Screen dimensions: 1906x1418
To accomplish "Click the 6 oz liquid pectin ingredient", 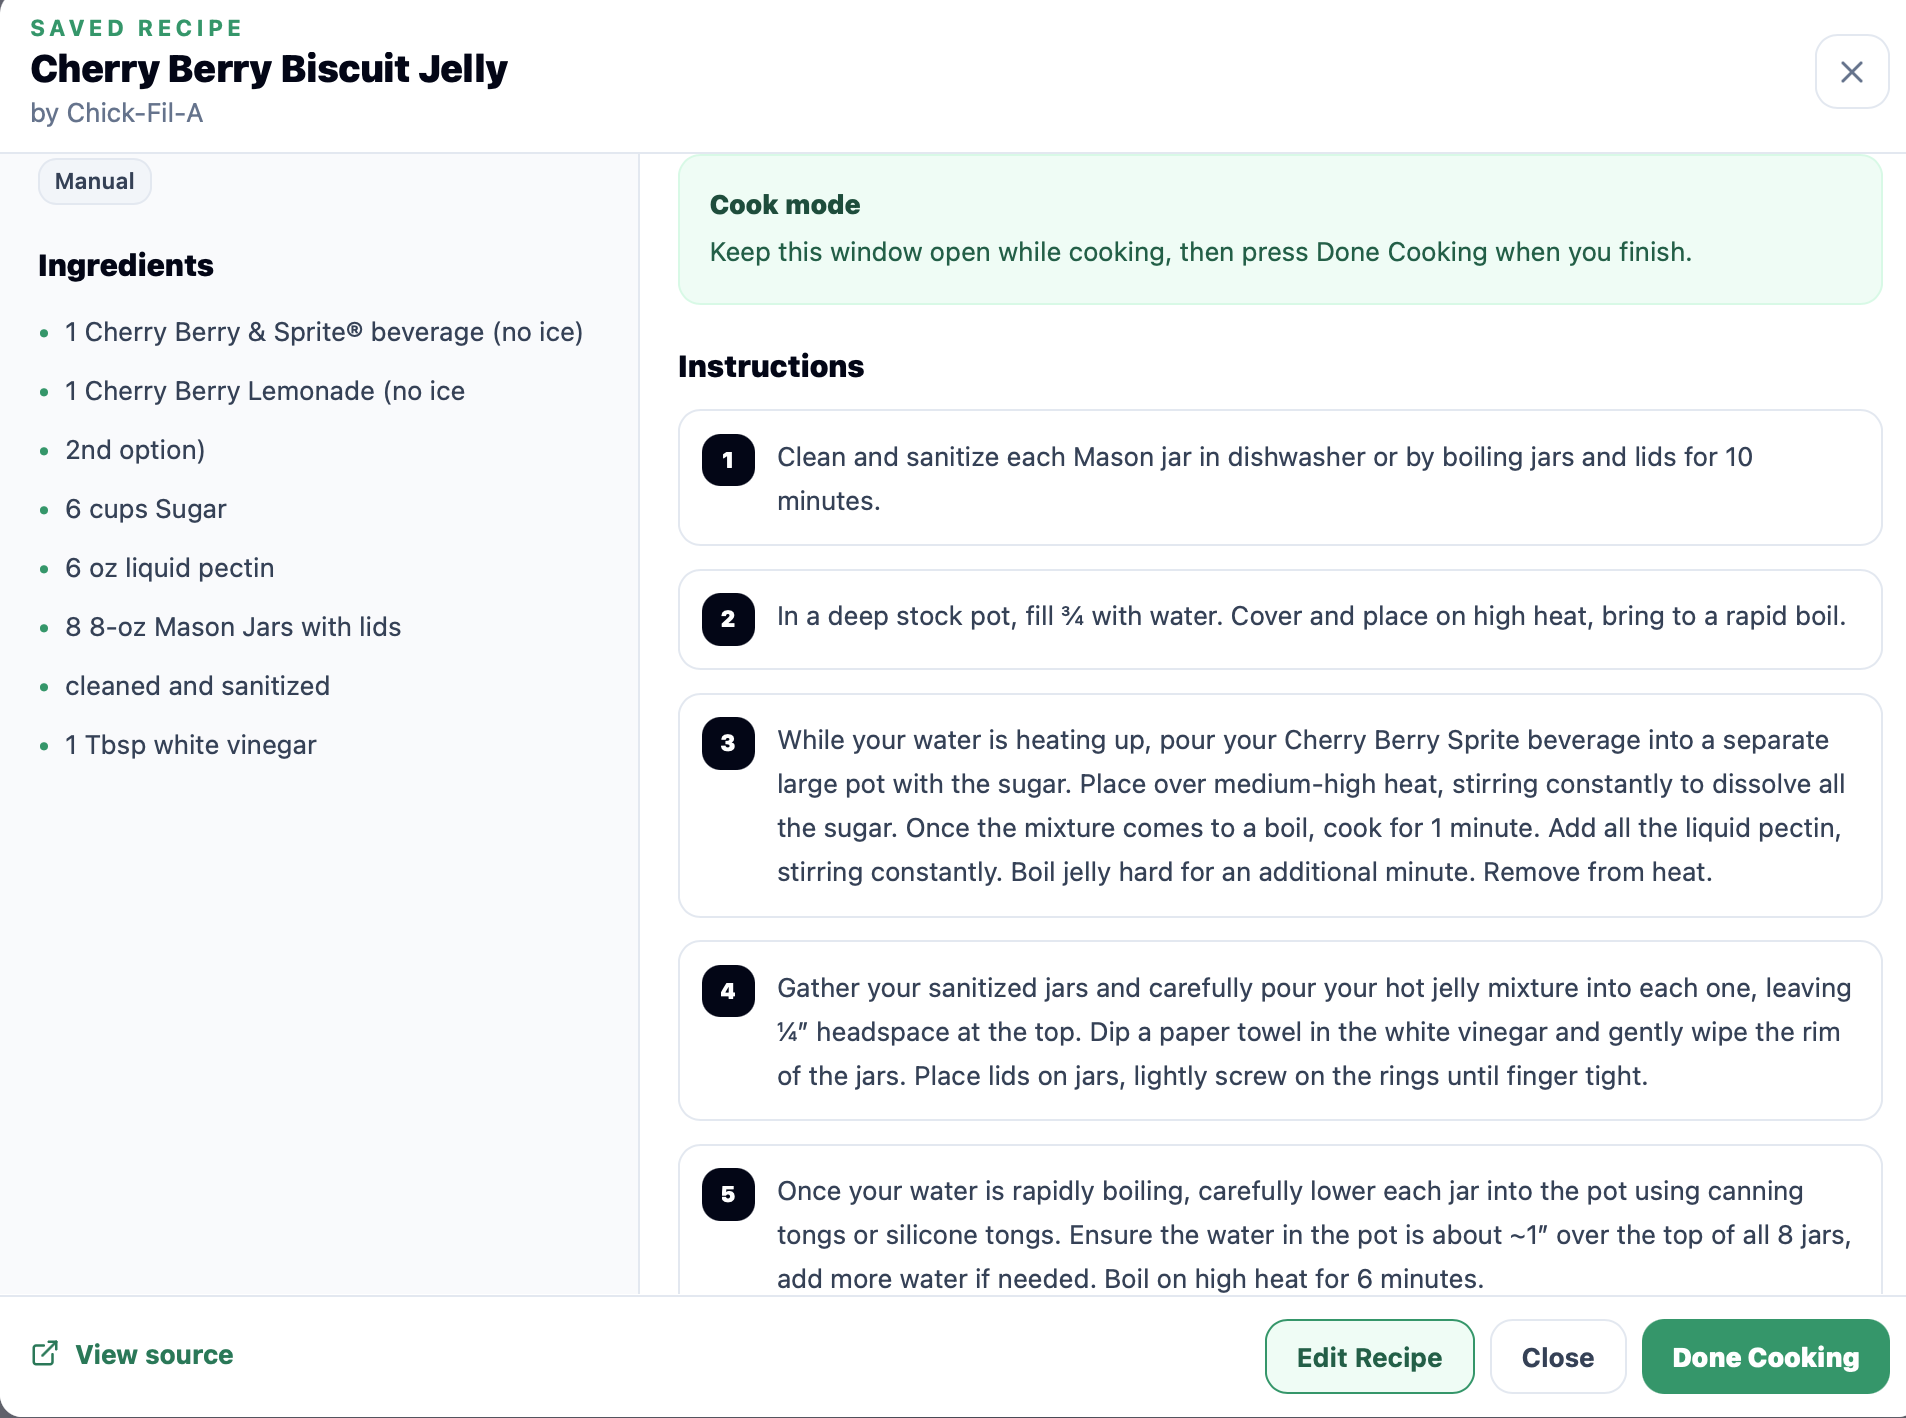I will point(170,568).
